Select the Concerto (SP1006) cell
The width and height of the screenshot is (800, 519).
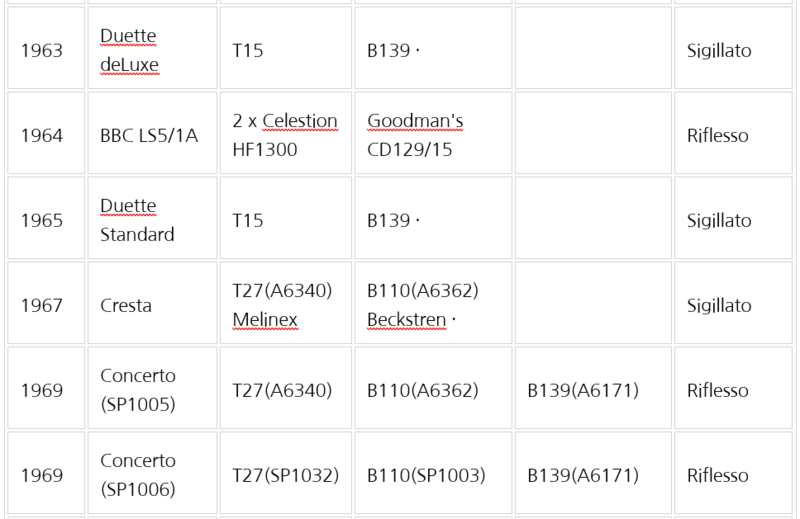pyautogui.click(x=138, y=475)
